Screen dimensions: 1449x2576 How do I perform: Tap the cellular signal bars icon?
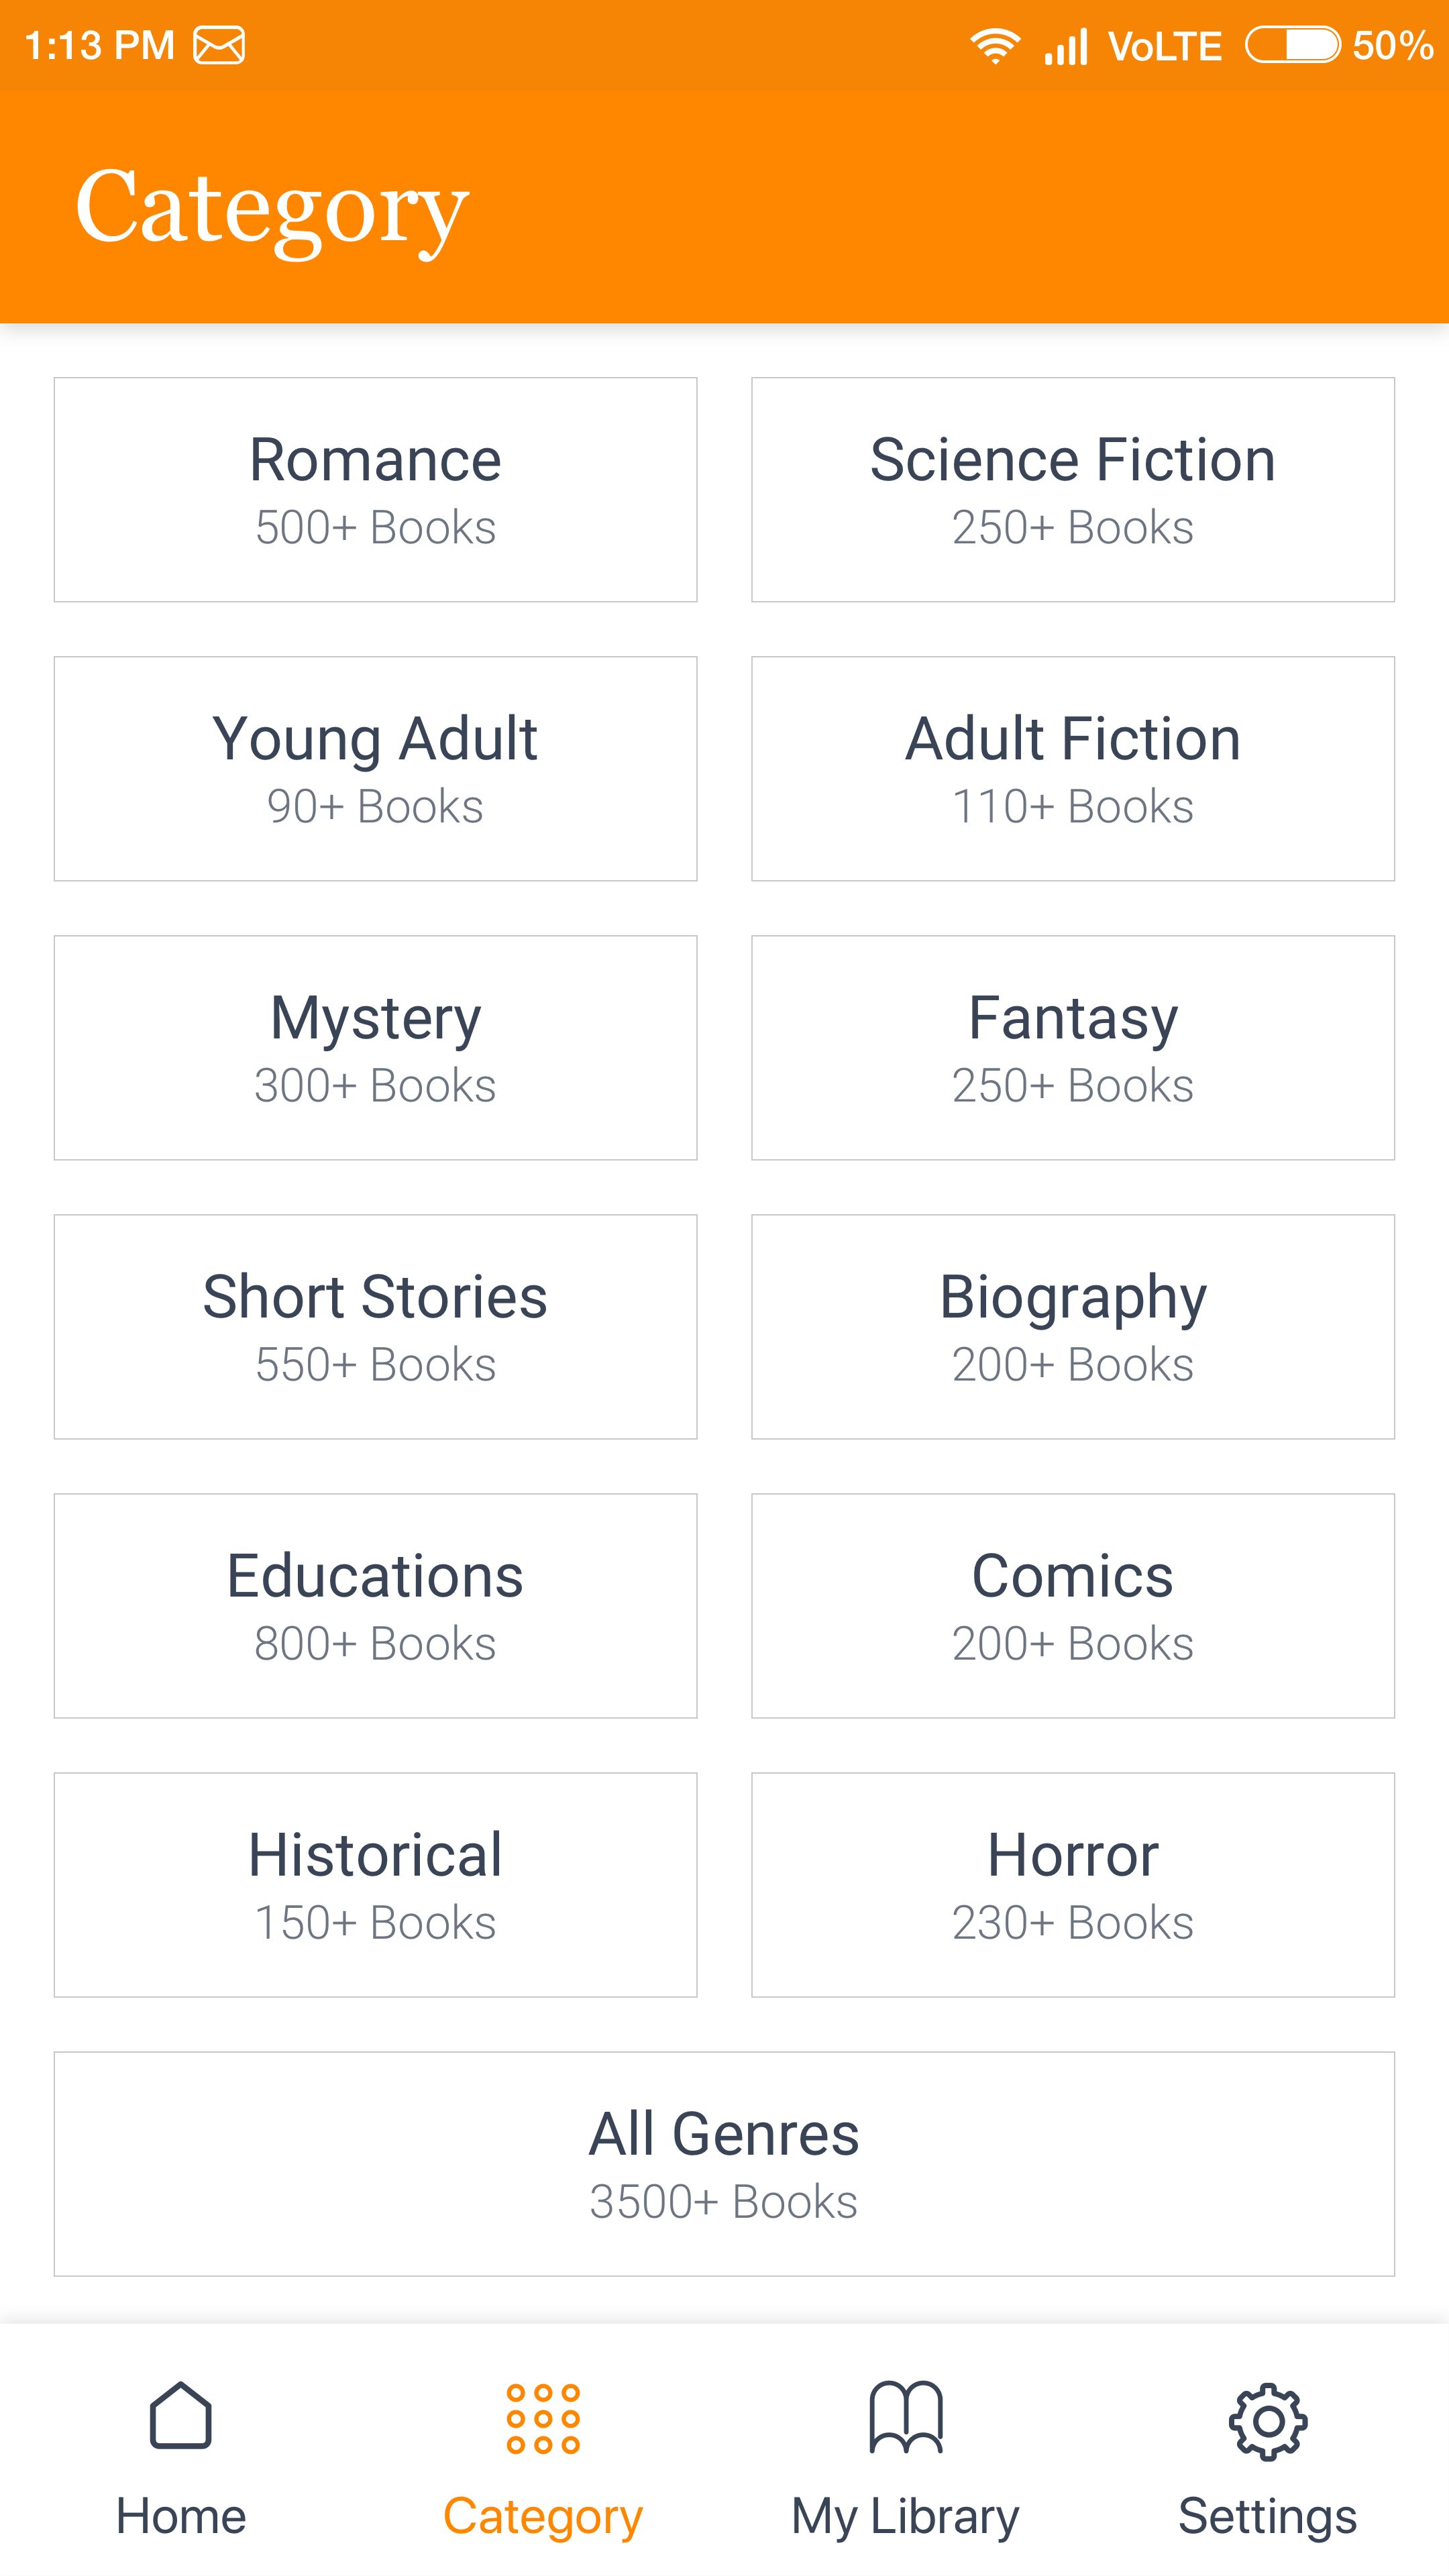1065,46
